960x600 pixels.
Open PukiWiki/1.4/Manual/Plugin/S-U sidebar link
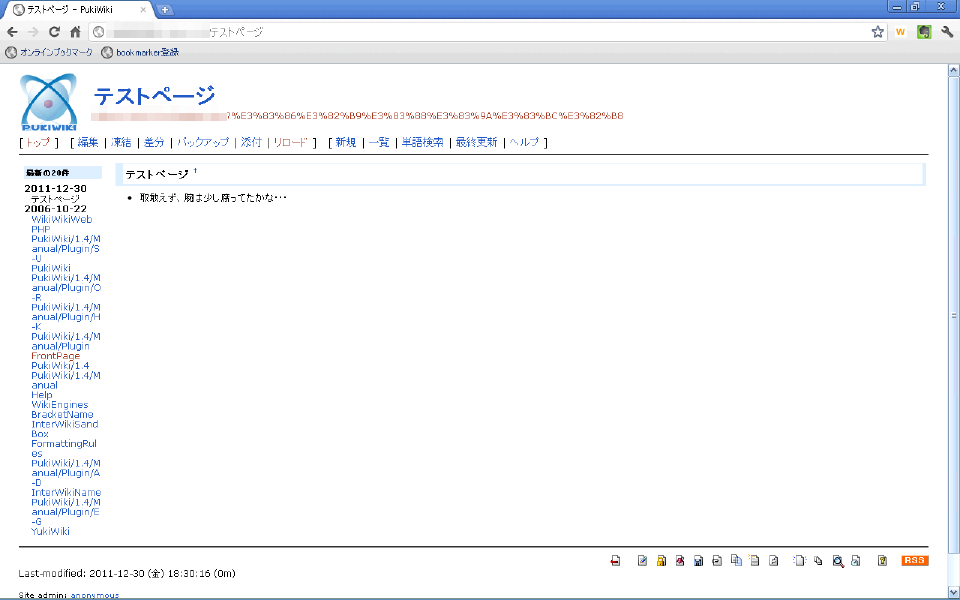(x=66, y=249)
